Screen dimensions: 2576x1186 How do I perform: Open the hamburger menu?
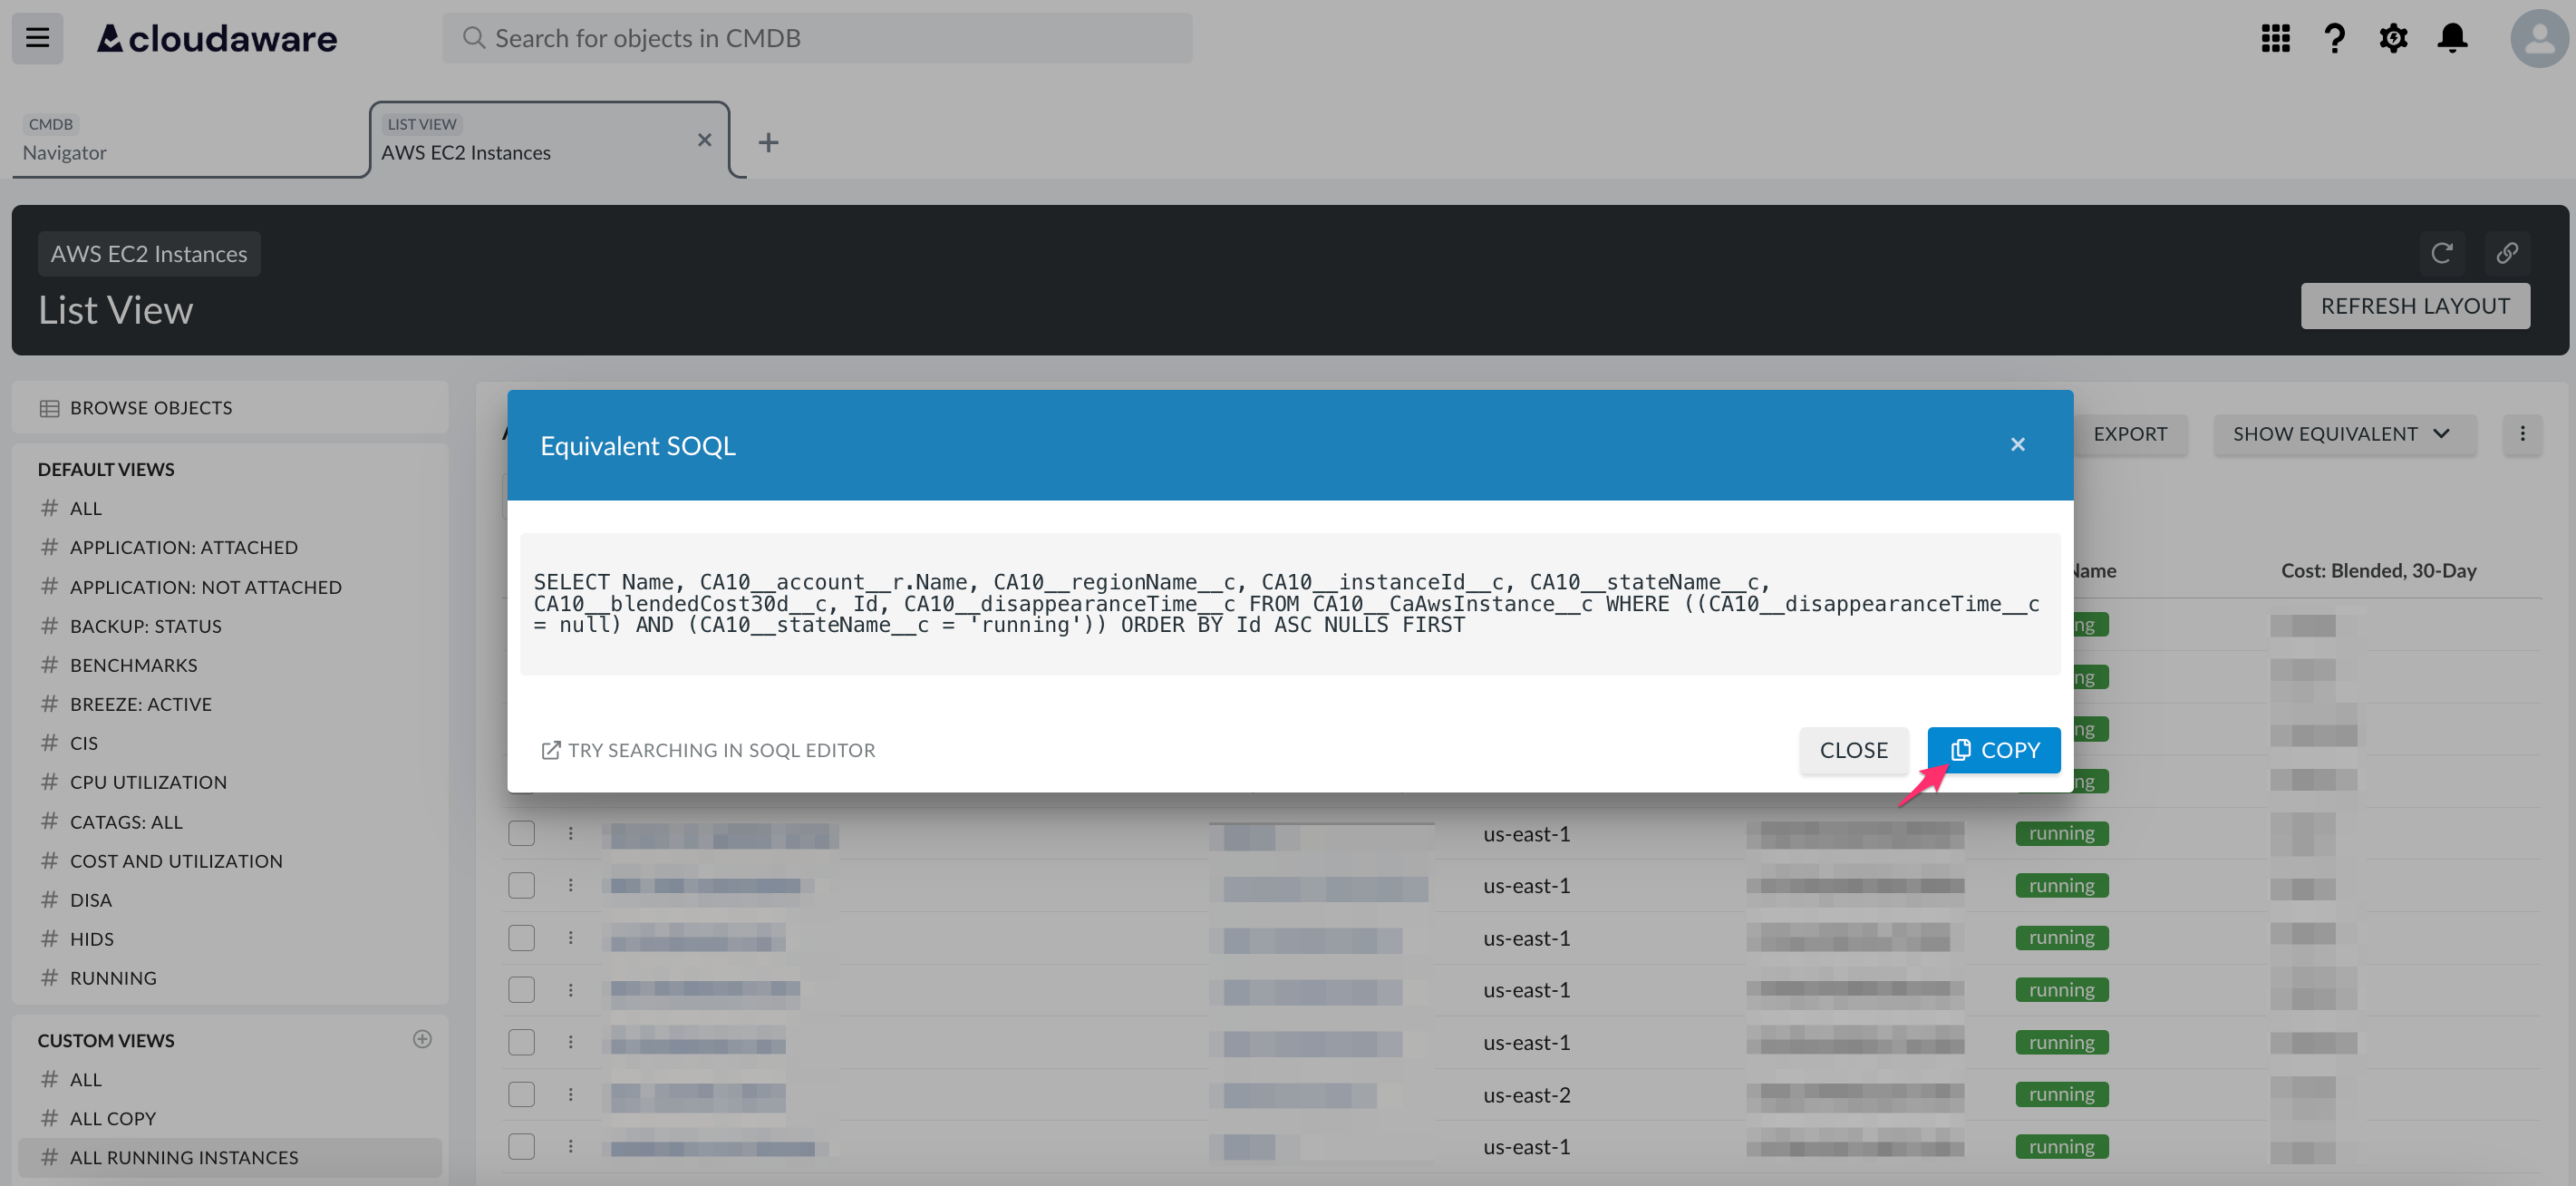coord(37,38)
